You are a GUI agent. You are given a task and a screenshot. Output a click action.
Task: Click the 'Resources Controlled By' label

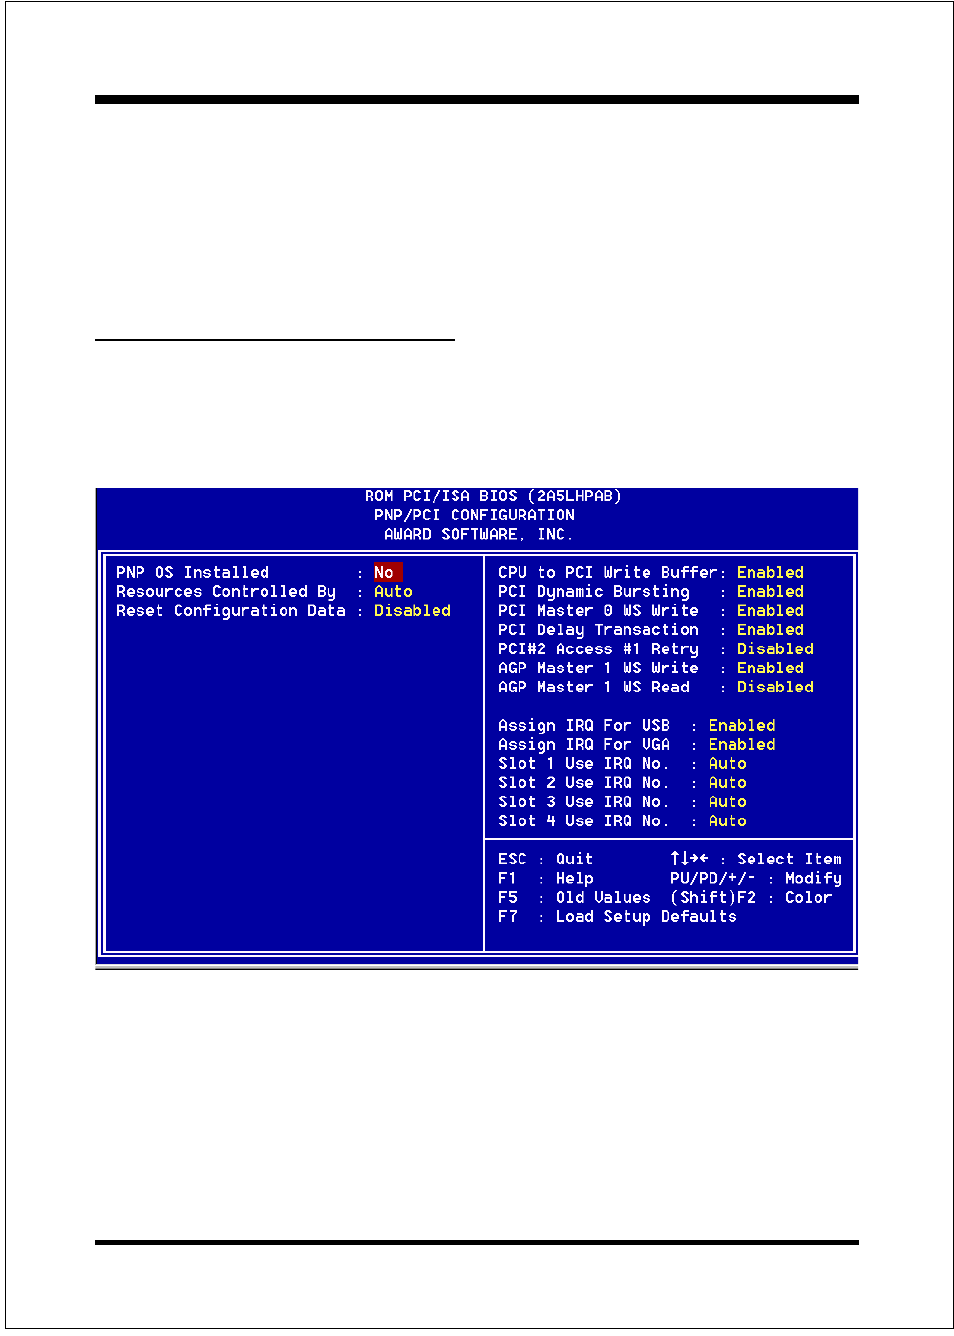226,591
